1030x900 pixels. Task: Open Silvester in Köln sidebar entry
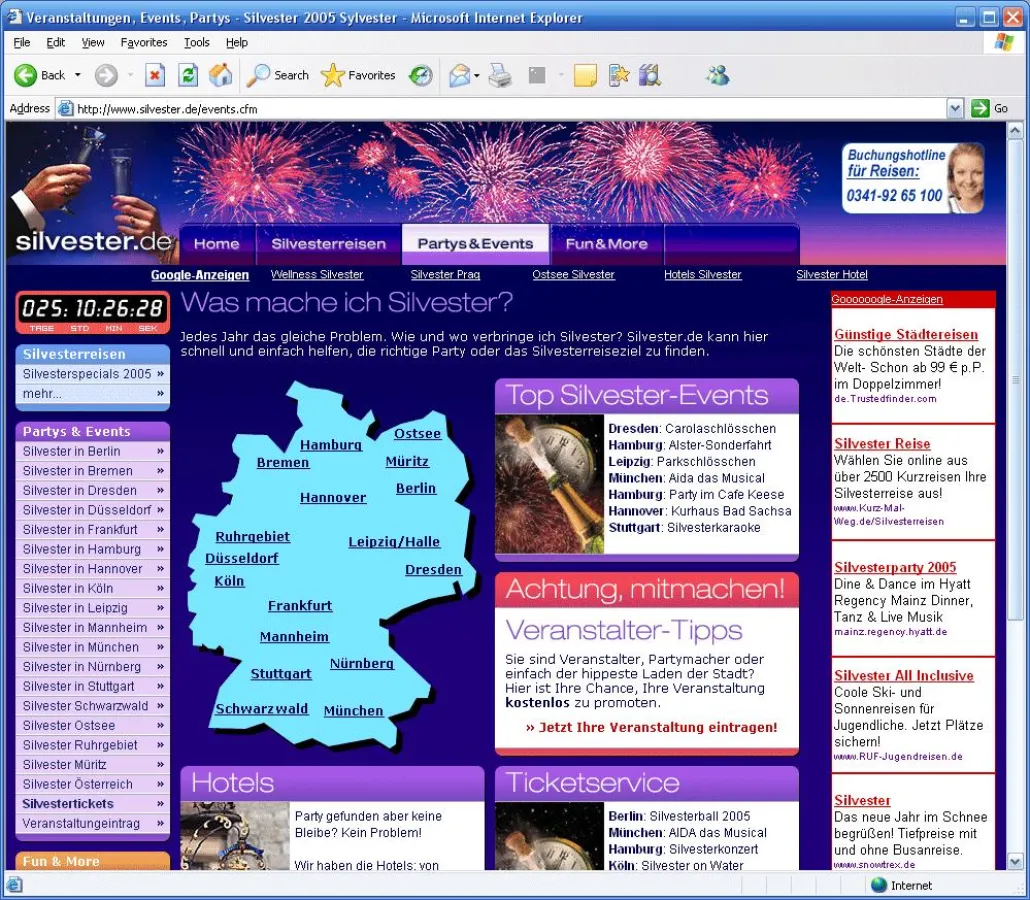click(93, 589)
